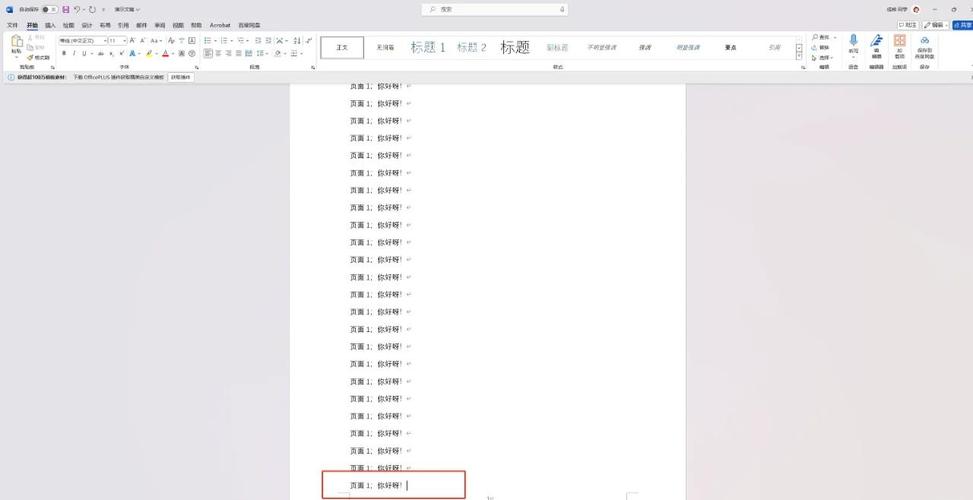Increase font size with grow A icon
Screen dimensions: 973x500
click(x=132, y=40)
